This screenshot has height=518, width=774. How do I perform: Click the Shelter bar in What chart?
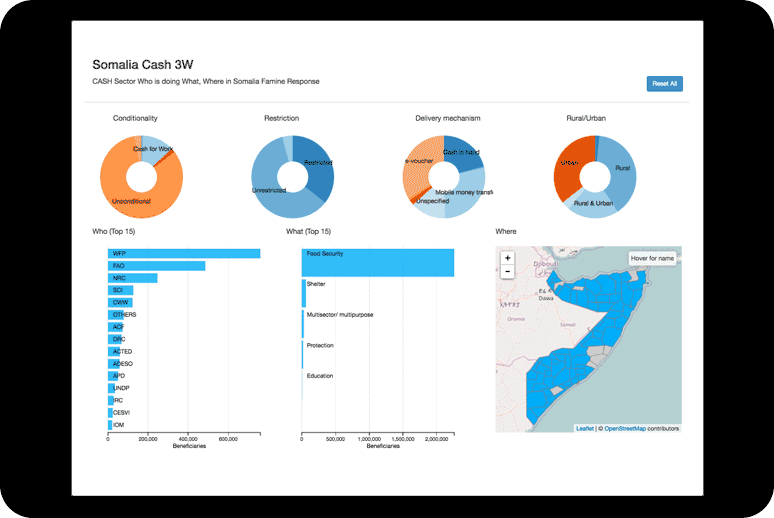click(x=304, y=293)
